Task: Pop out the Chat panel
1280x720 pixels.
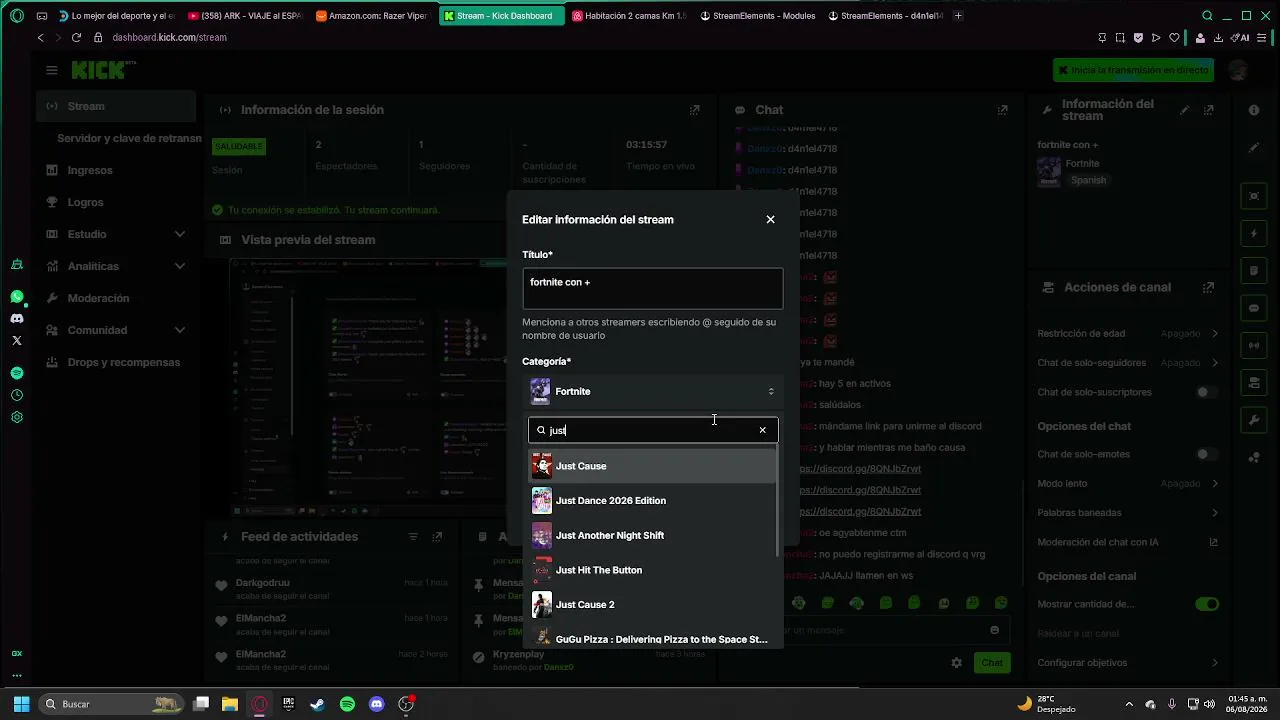Action: click(1002, 110)
